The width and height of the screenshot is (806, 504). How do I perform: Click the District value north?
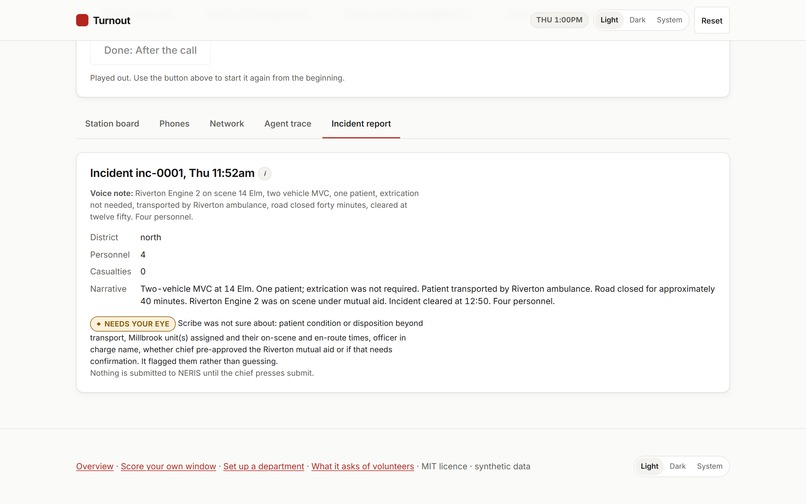pyautogui.click(x=151, y=238)
